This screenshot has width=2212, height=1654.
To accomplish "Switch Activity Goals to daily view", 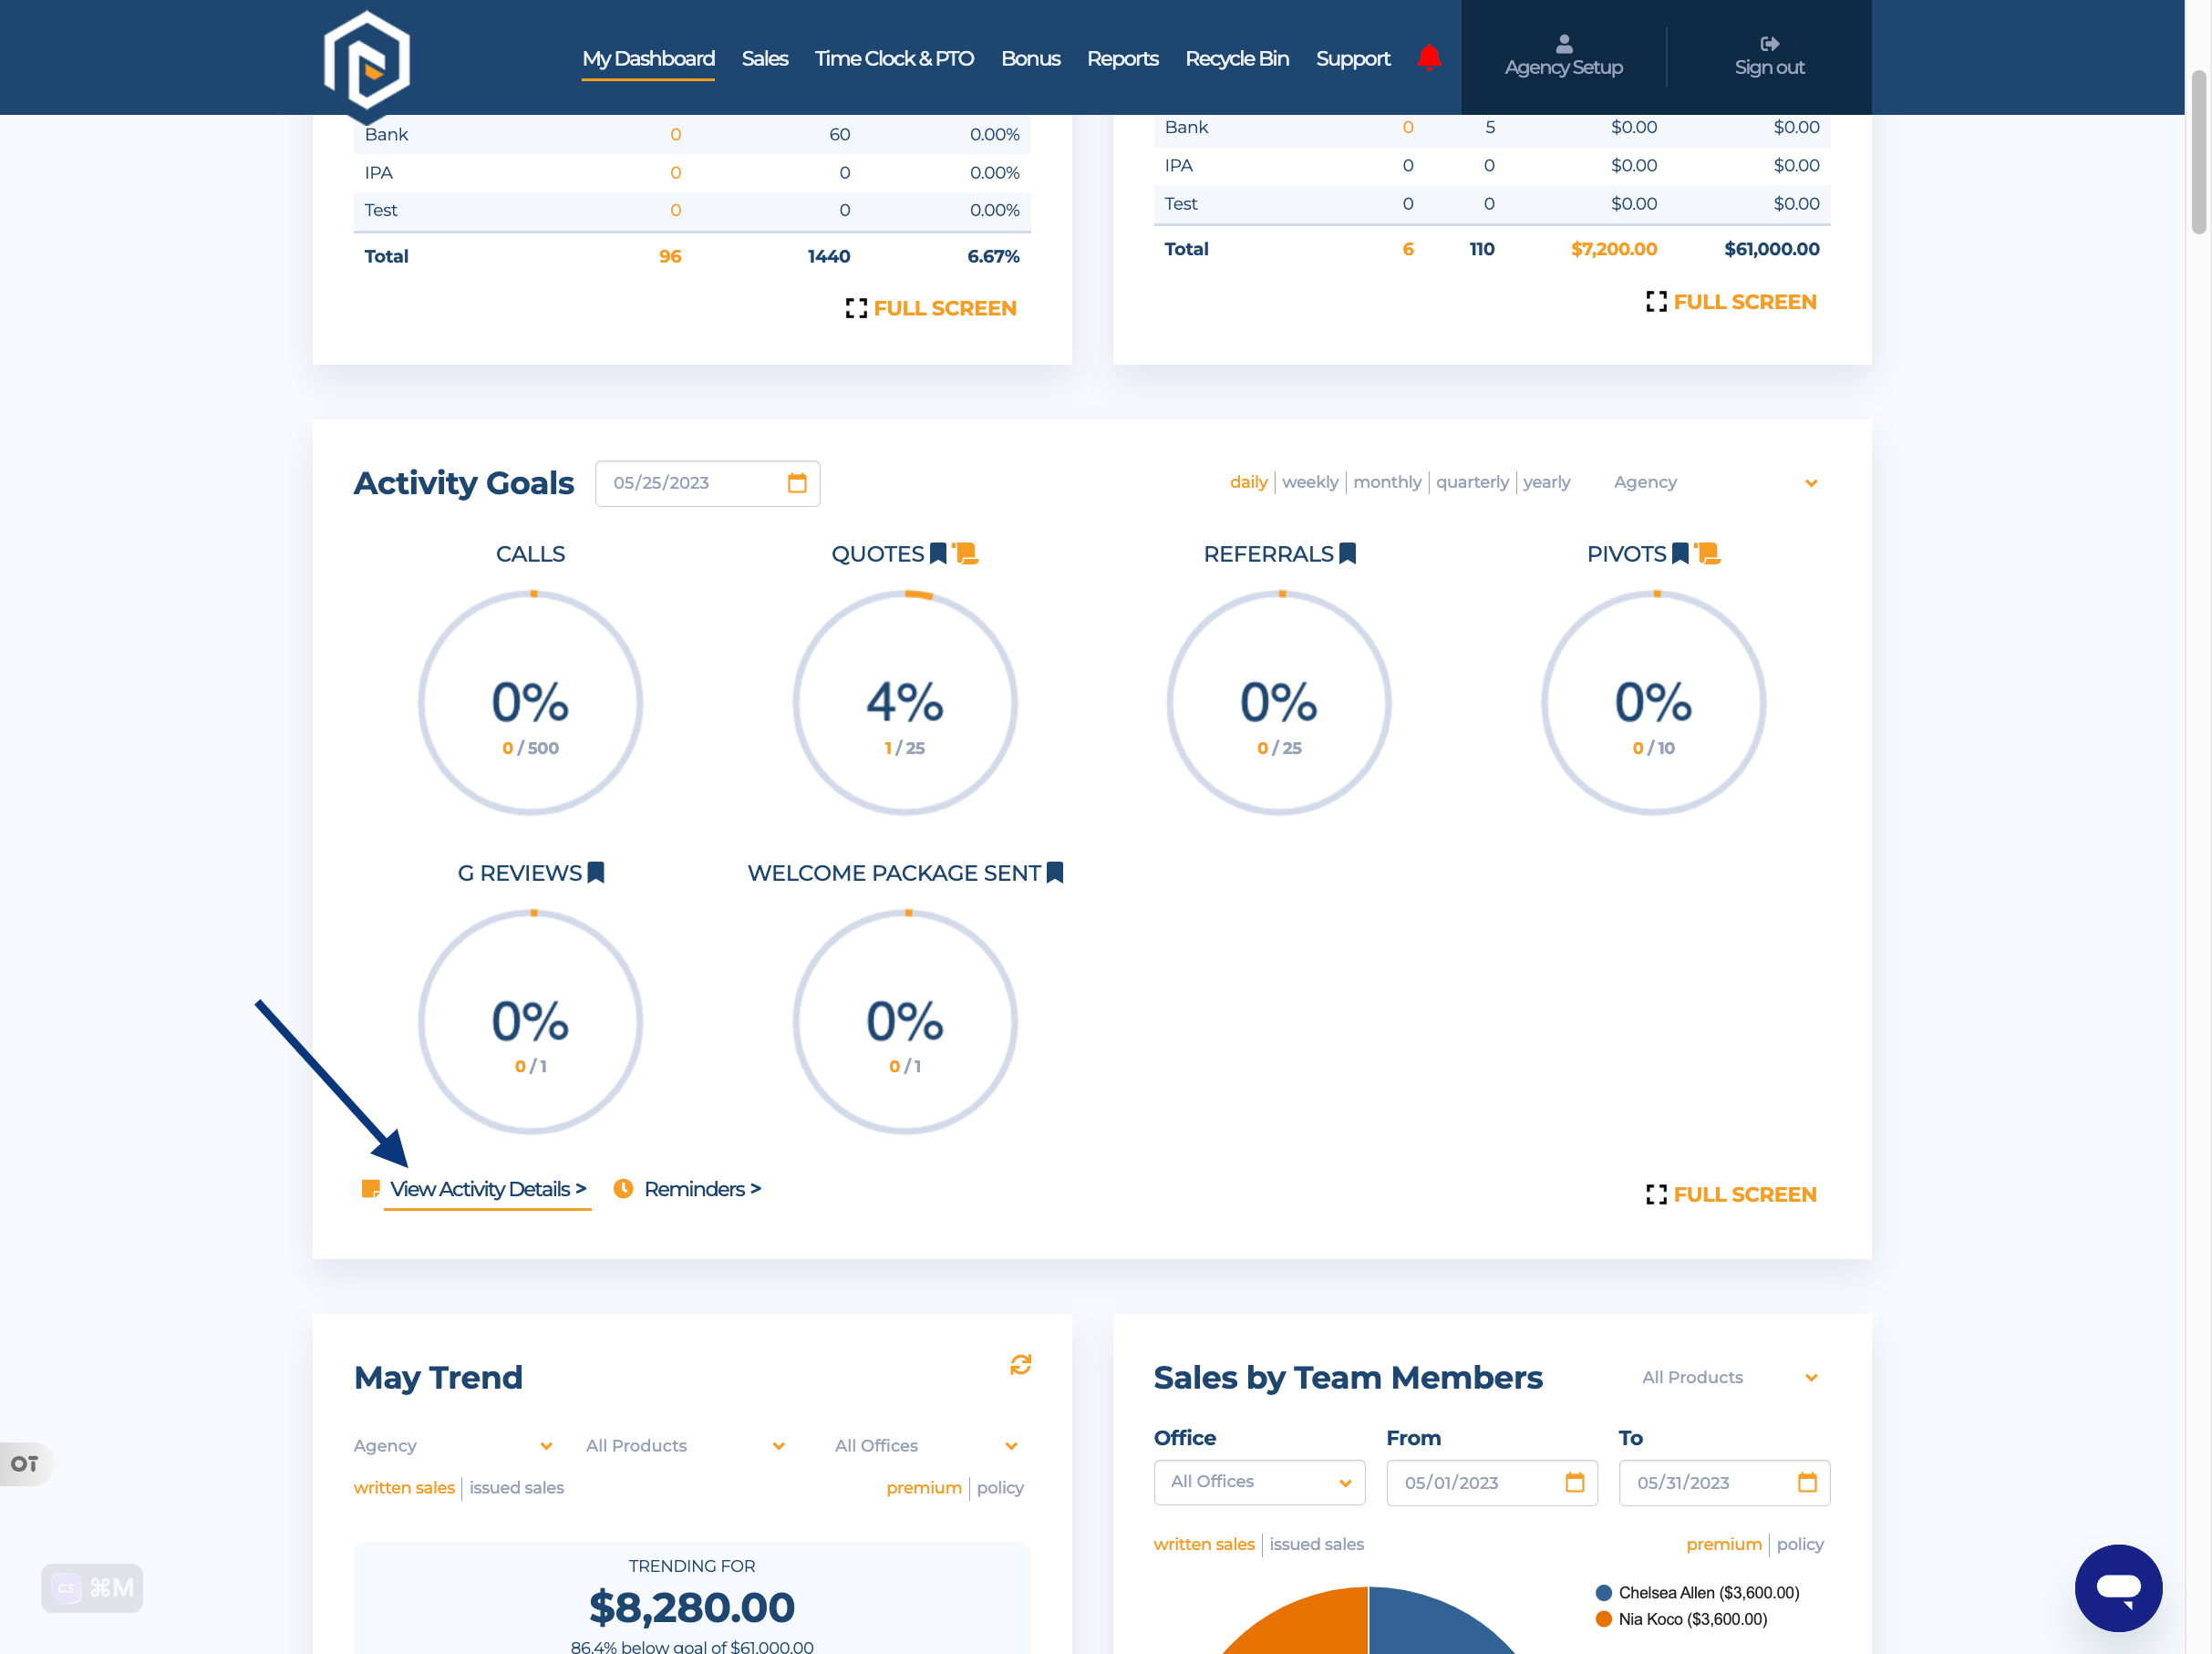I will click(1248, 482).
